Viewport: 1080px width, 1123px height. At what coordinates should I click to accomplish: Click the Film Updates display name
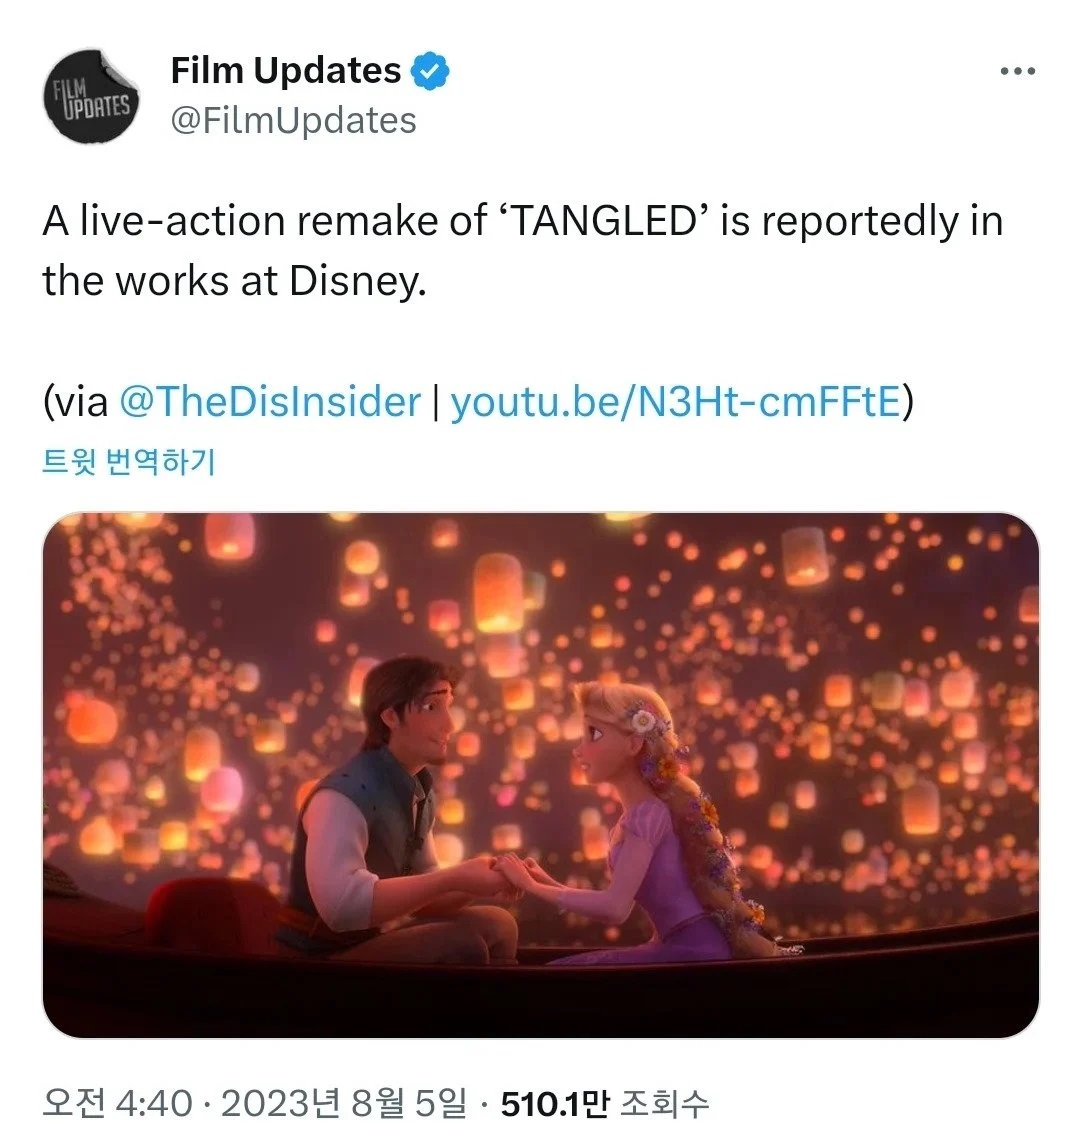pos(286,71)
